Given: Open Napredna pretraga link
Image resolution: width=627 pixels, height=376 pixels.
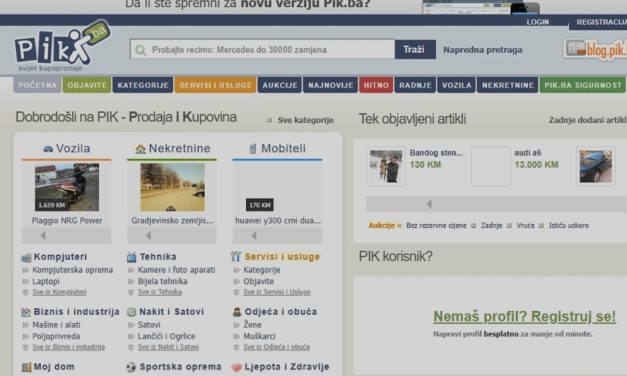Looking at the screenshot, I should click(483, 50).
